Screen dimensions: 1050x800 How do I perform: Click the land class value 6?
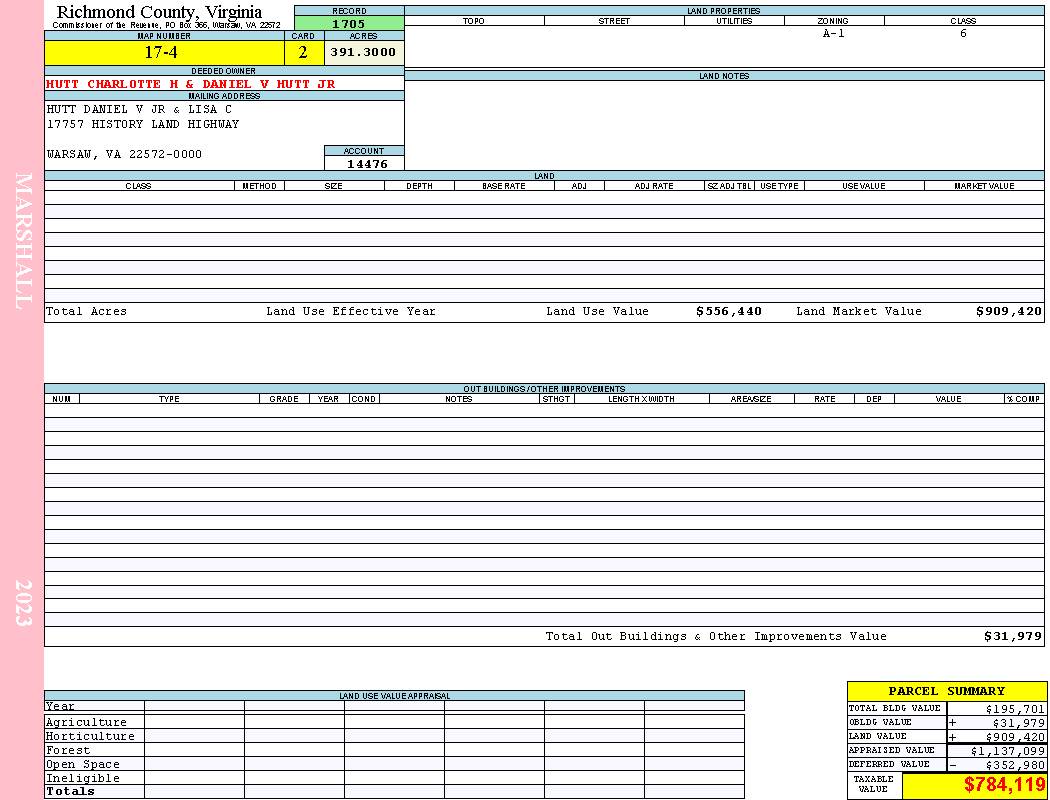963,33
